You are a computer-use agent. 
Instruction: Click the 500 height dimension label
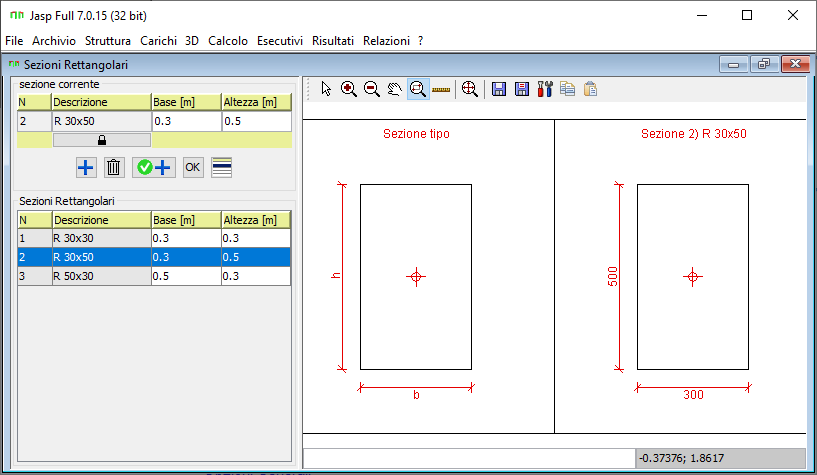(x=613, y=277)
